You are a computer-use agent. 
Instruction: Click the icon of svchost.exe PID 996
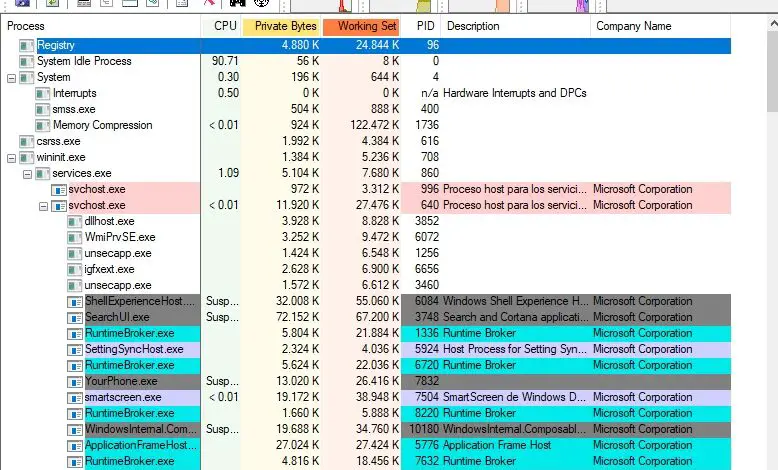click(59, 190)
